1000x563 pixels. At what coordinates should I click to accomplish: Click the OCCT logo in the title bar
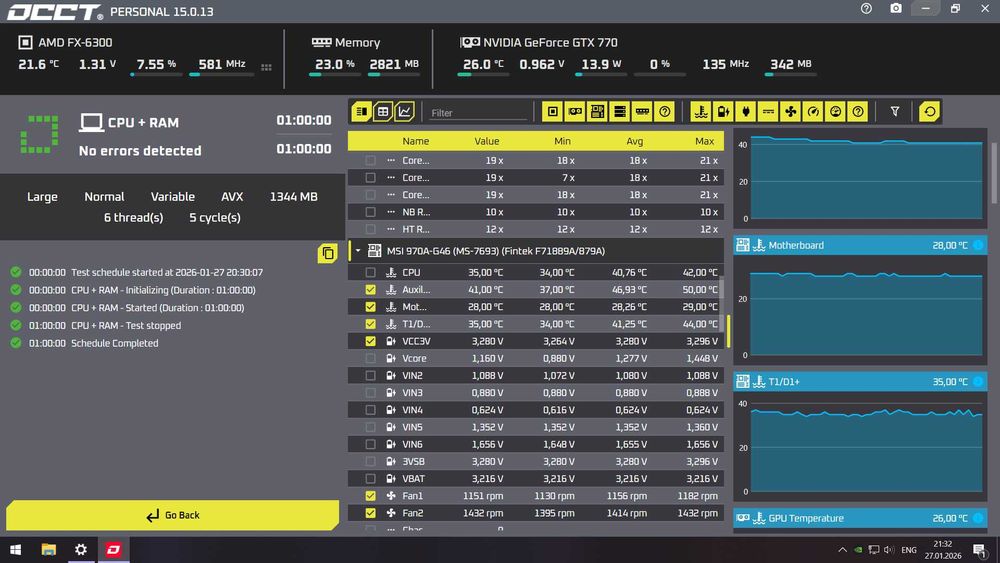(x=55, y=12)
